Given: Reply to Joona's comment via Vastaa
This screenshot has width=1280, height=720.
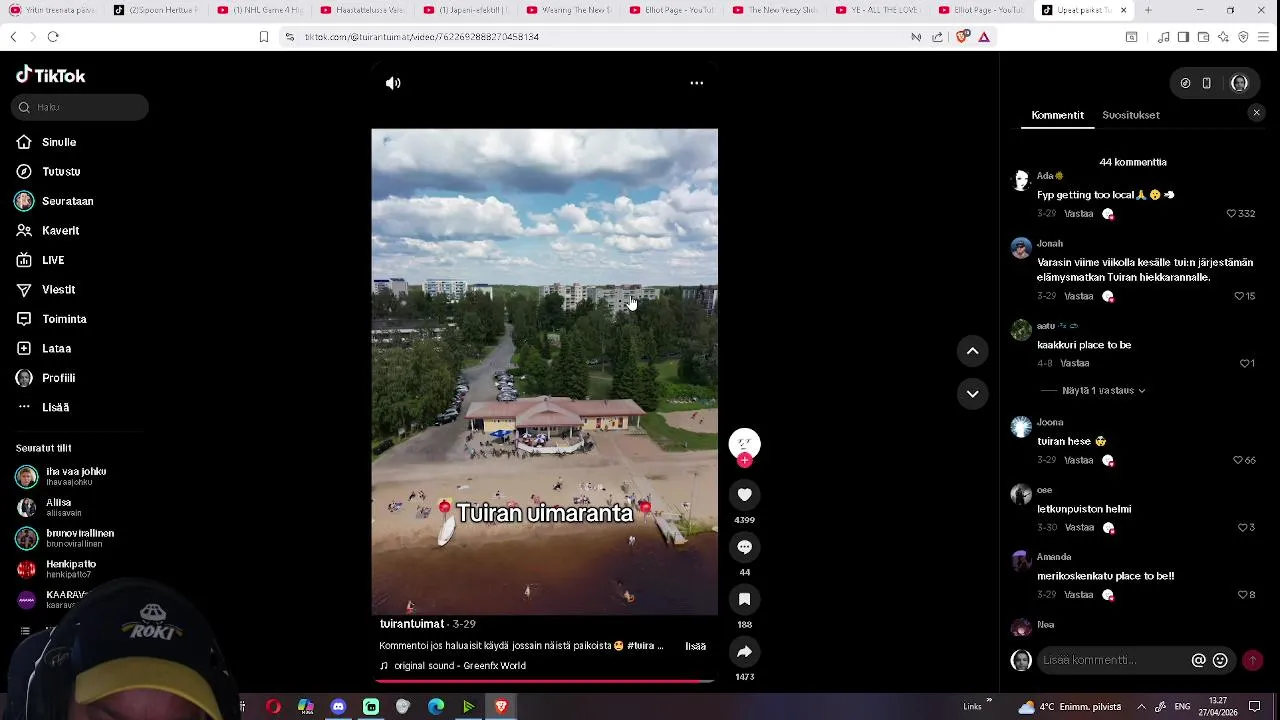Looking at the screenshot, I should click(x=1079, y=461).
